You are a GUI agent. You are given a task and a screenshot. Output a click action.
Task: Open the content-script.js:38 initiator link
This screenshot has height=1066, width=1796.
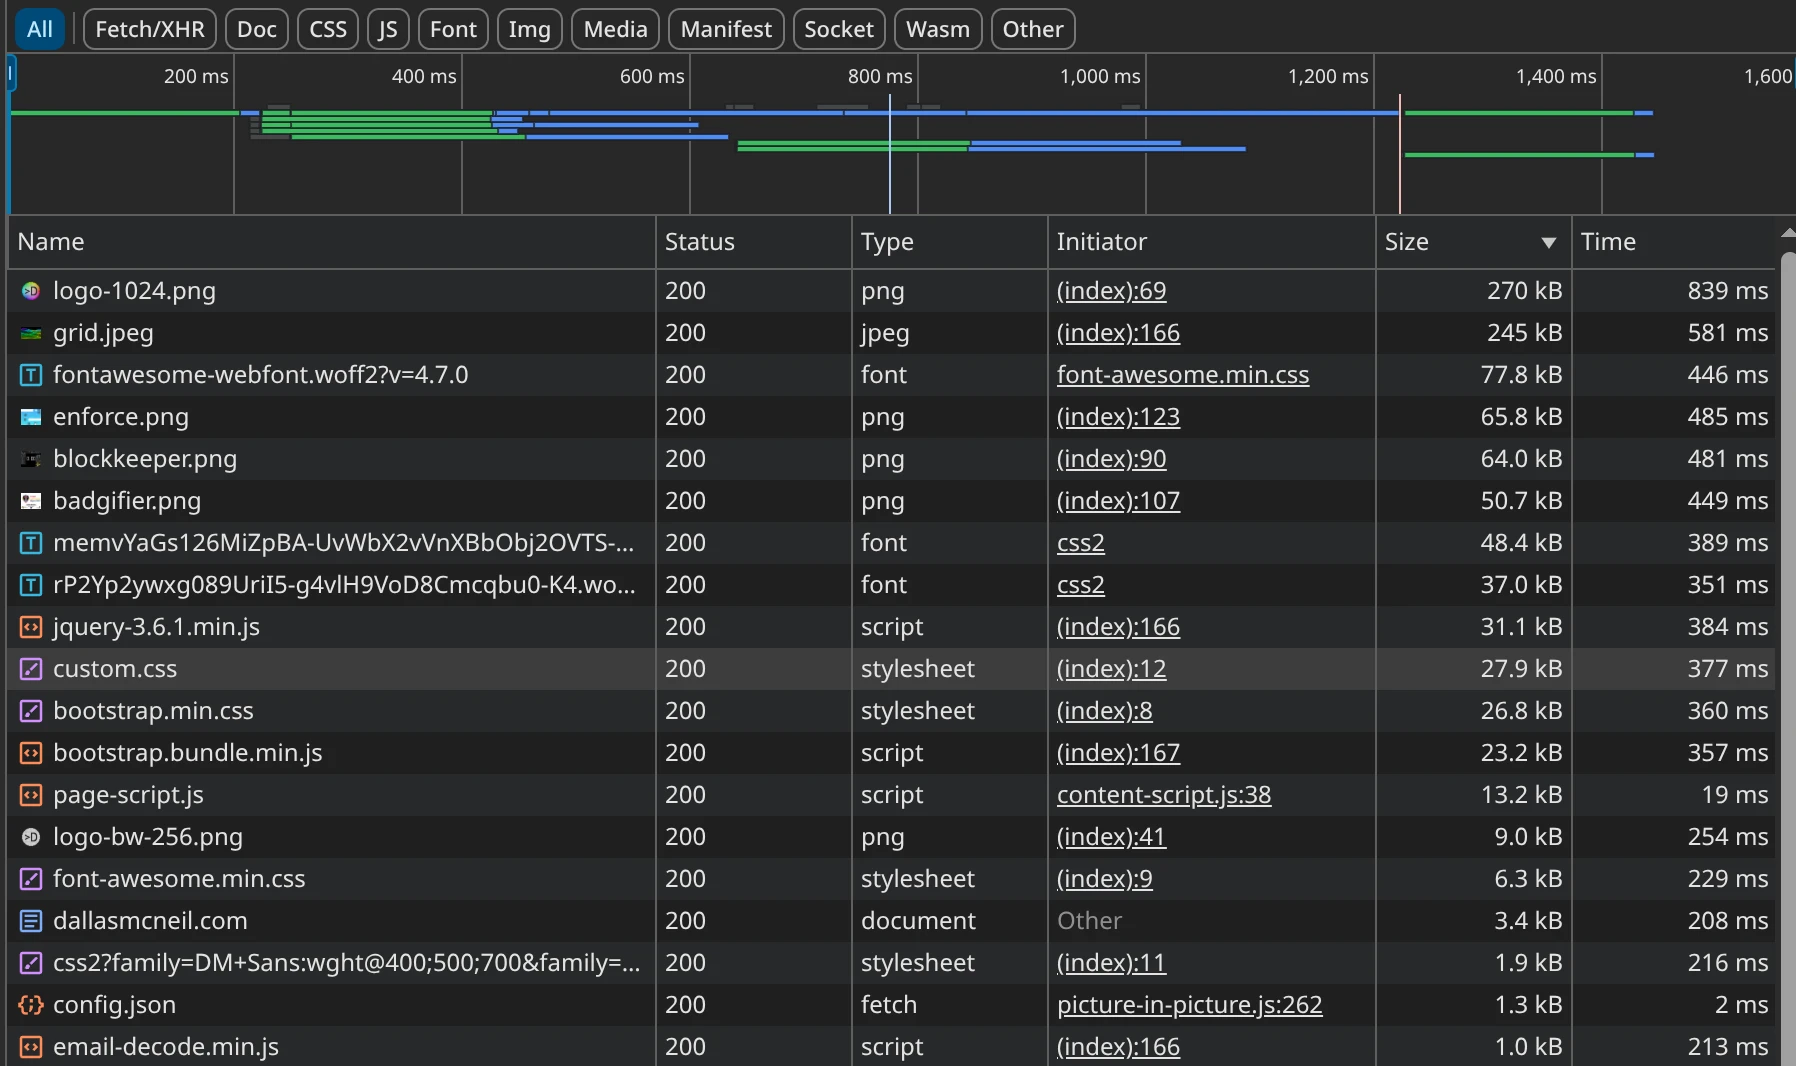[1164, 795]
